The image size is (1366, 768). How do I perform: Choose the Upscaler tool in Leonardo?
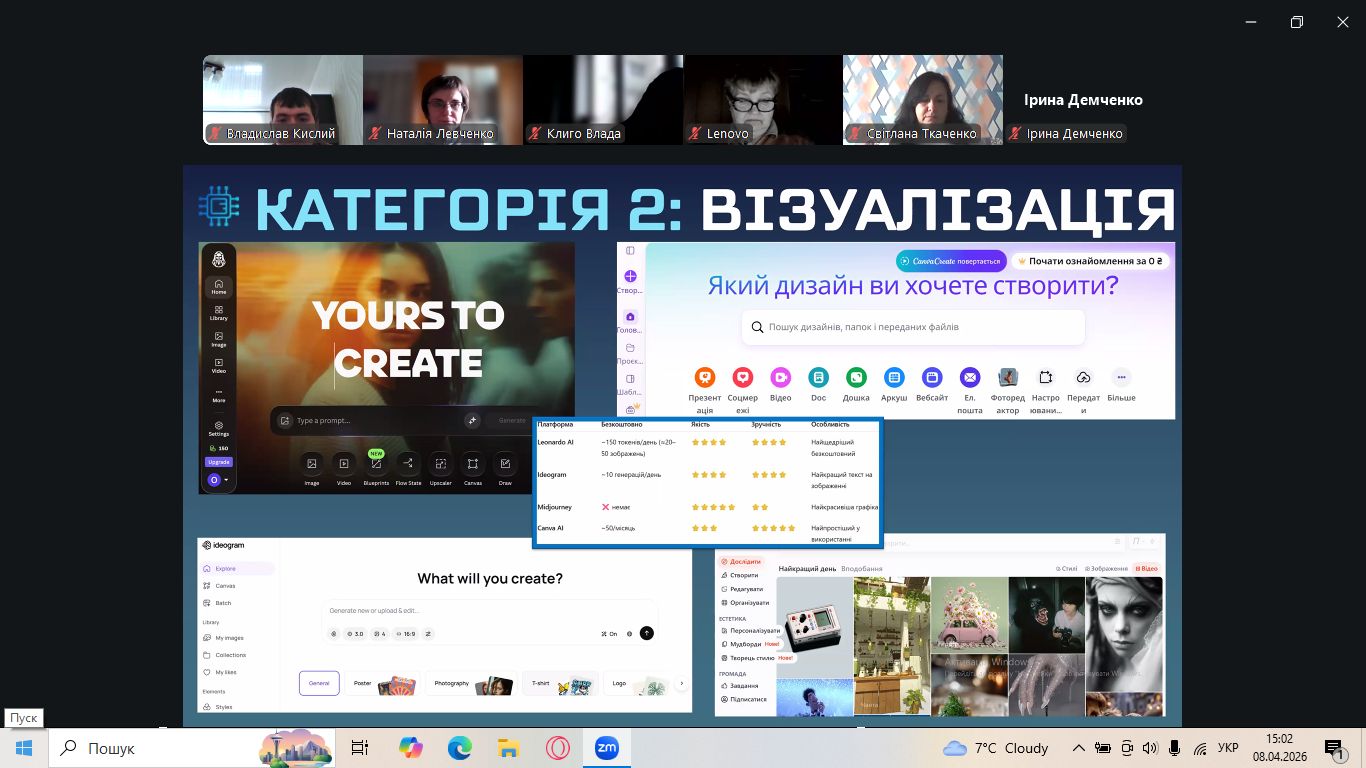coord(440,468)
